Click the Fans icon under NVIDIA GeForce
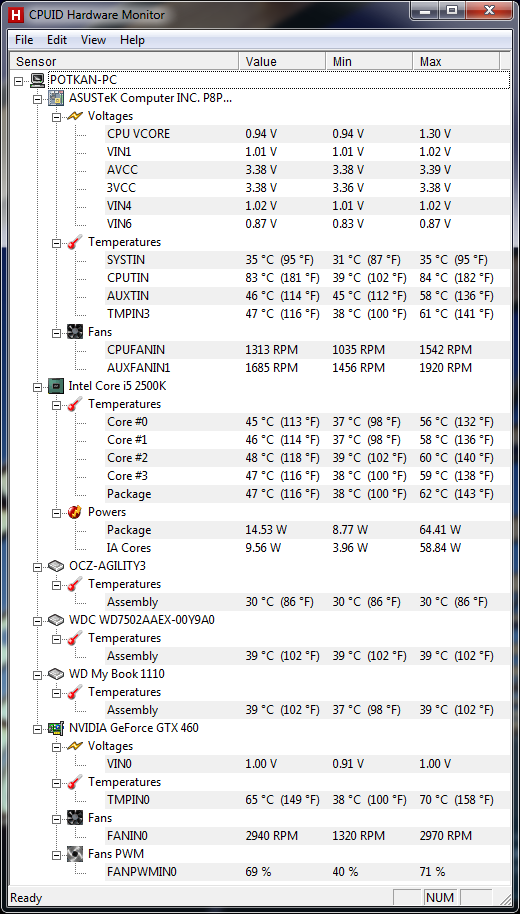The width and height of the screenshot is (520, 914). tap(75, 818)
